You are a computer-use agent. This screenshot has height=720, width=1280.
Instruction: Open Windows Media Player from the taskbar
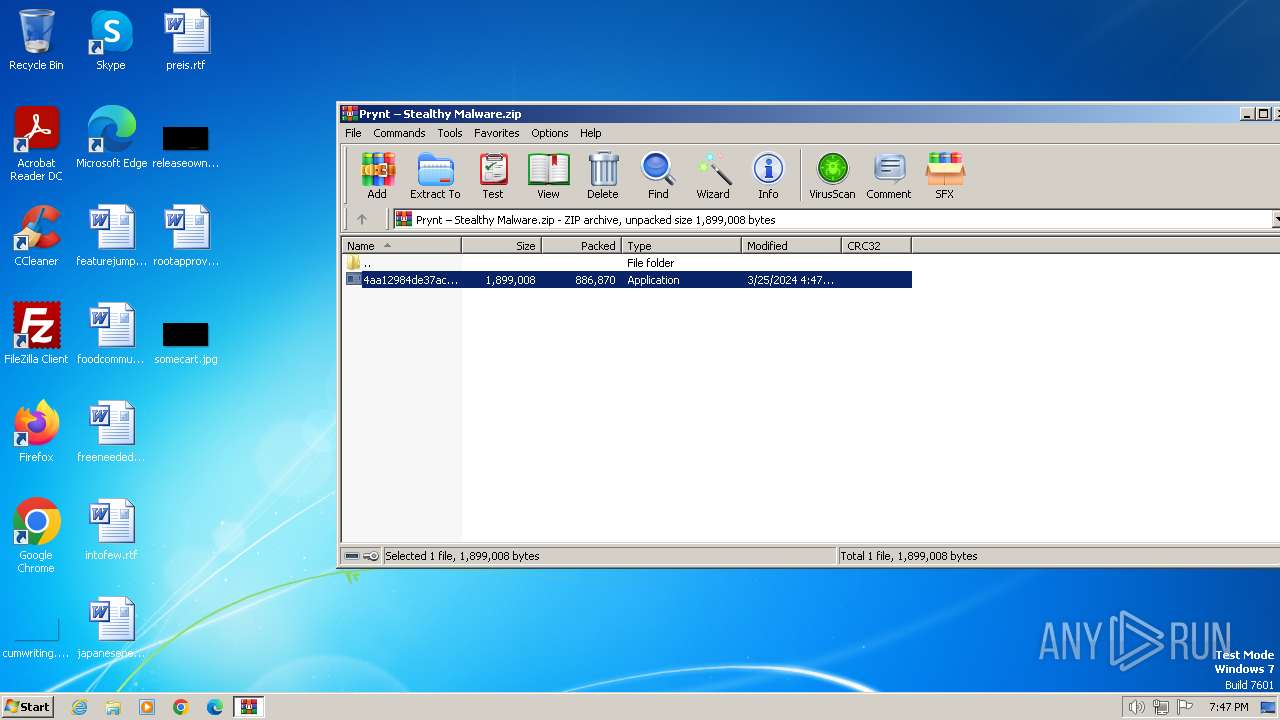click(x=147, y=707)
